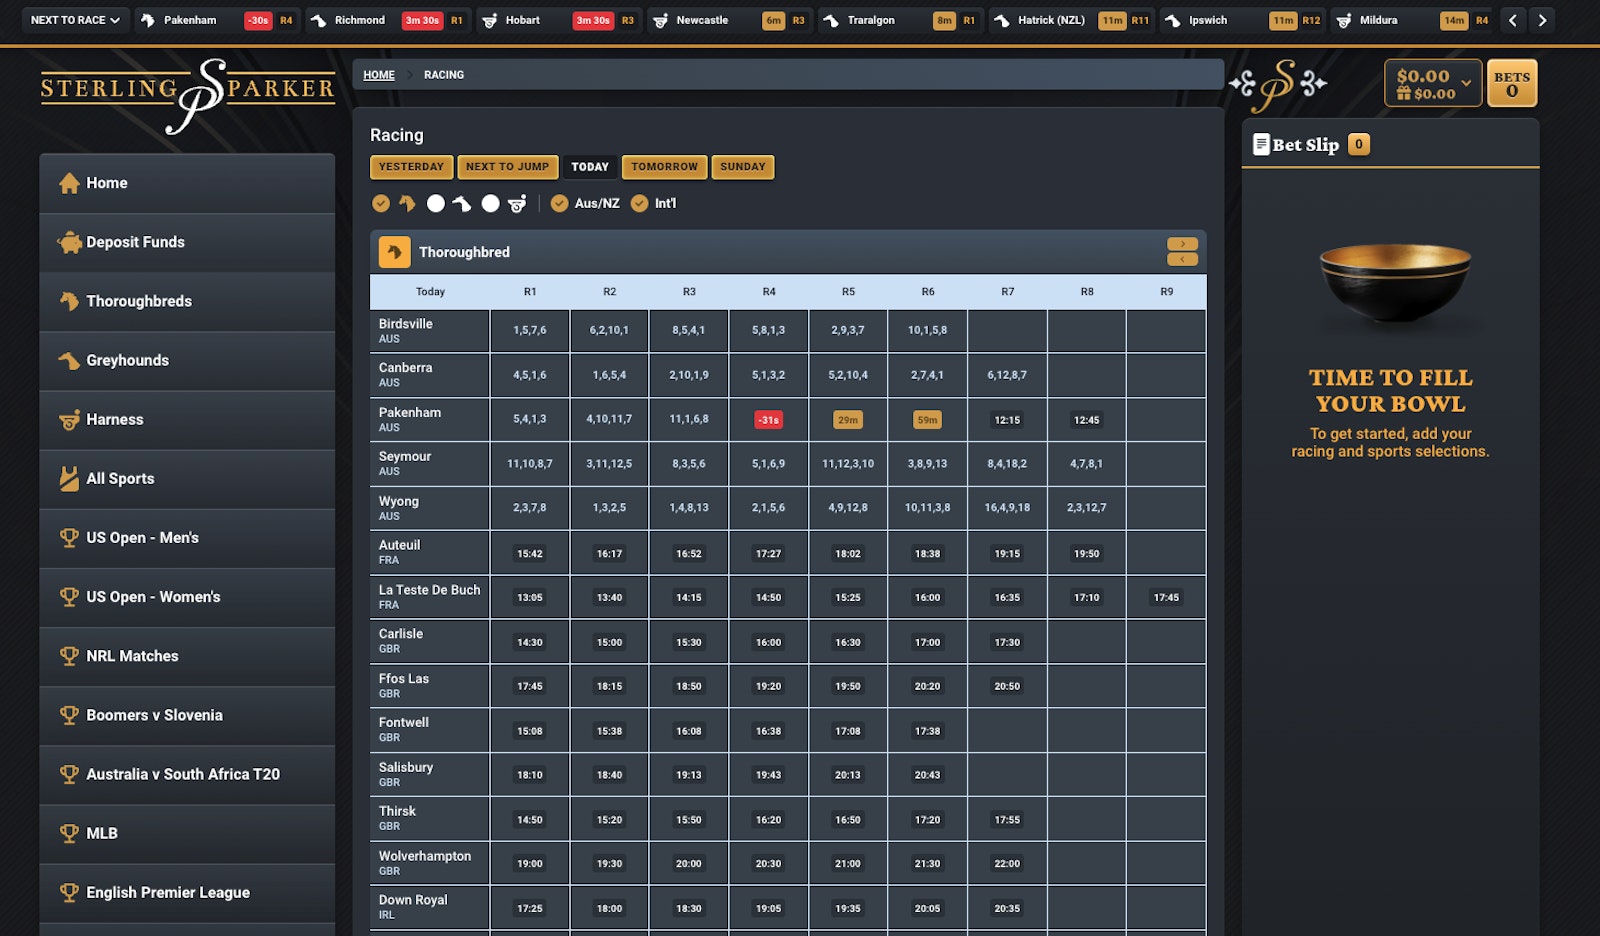Enable the greyhound race type filter
Viewport: 1600px width, 936px height.
click(x=436, y=204)
